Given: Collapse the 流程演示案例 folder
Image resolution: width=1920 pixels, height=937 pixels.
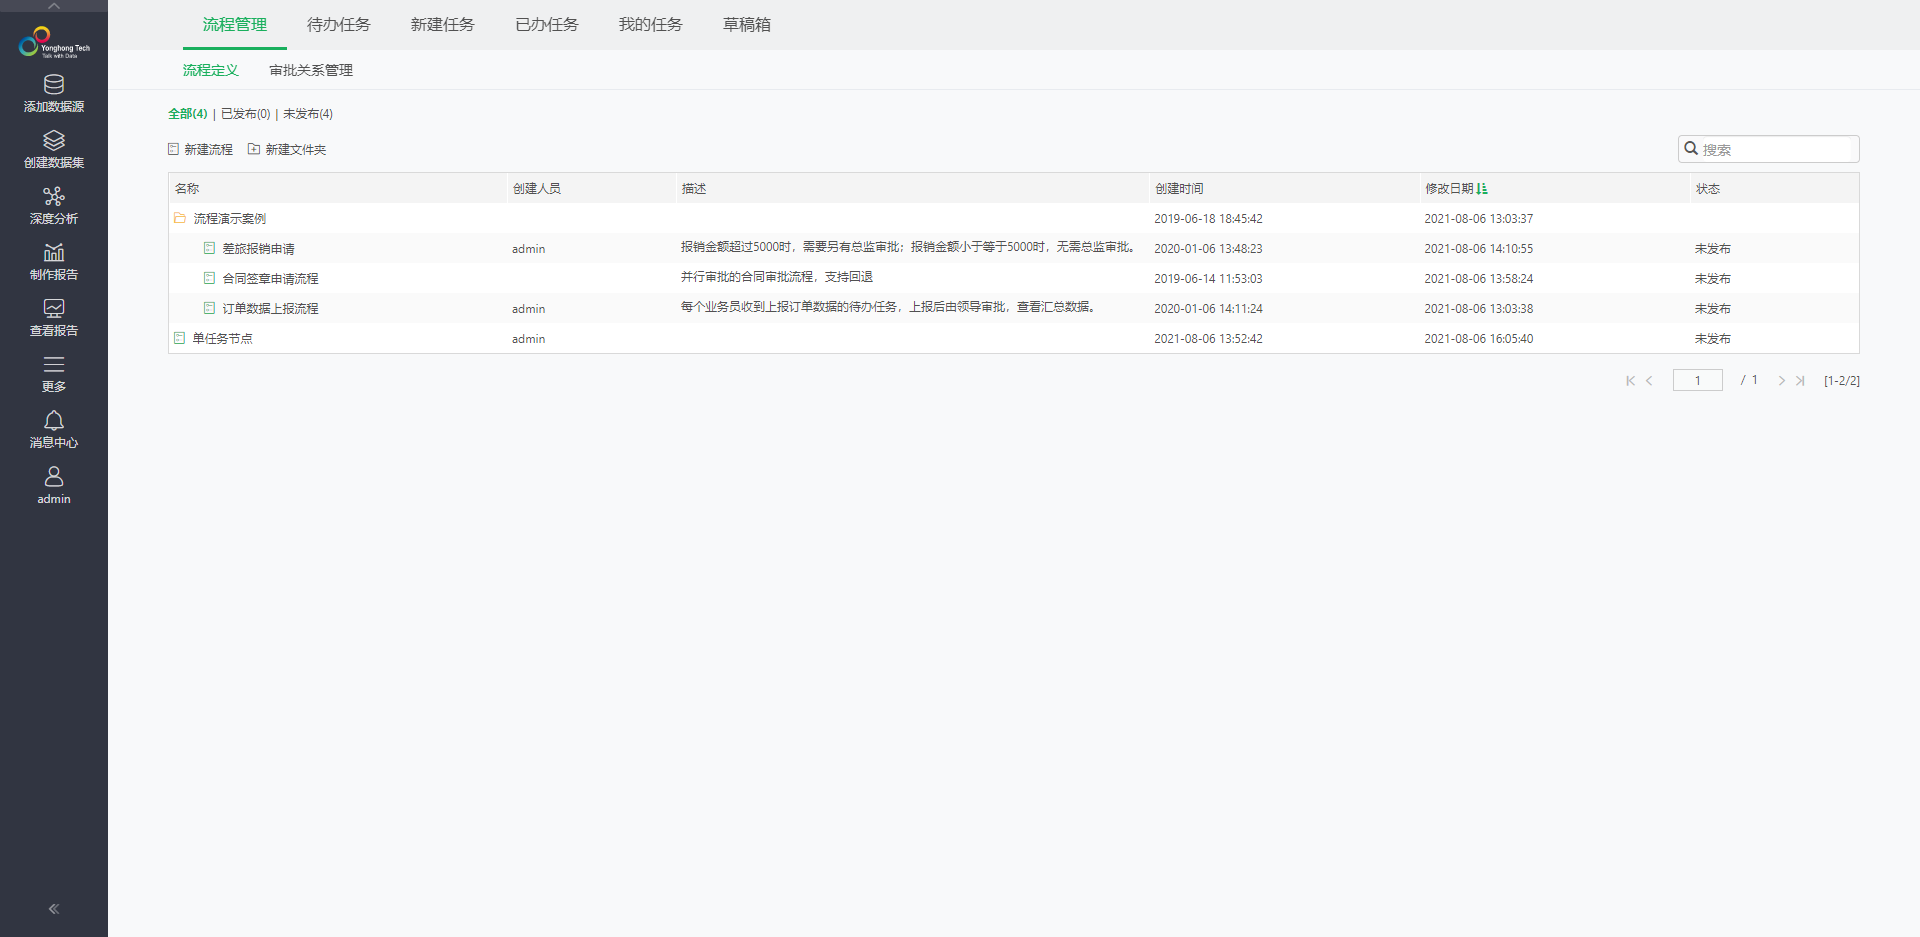Looking at the screenshot, I should point(180,218).
